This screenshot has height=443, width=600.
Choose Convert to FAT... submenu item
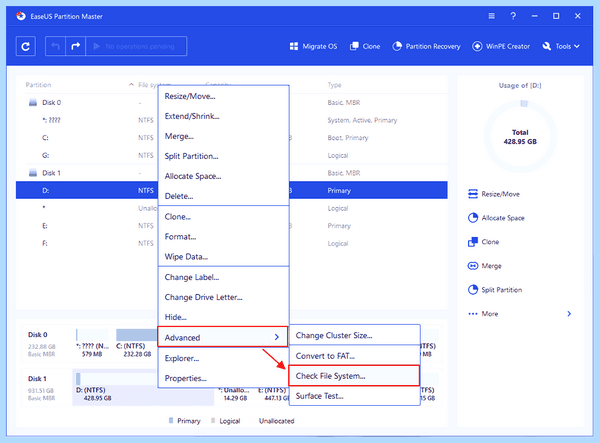pos(355,356)
